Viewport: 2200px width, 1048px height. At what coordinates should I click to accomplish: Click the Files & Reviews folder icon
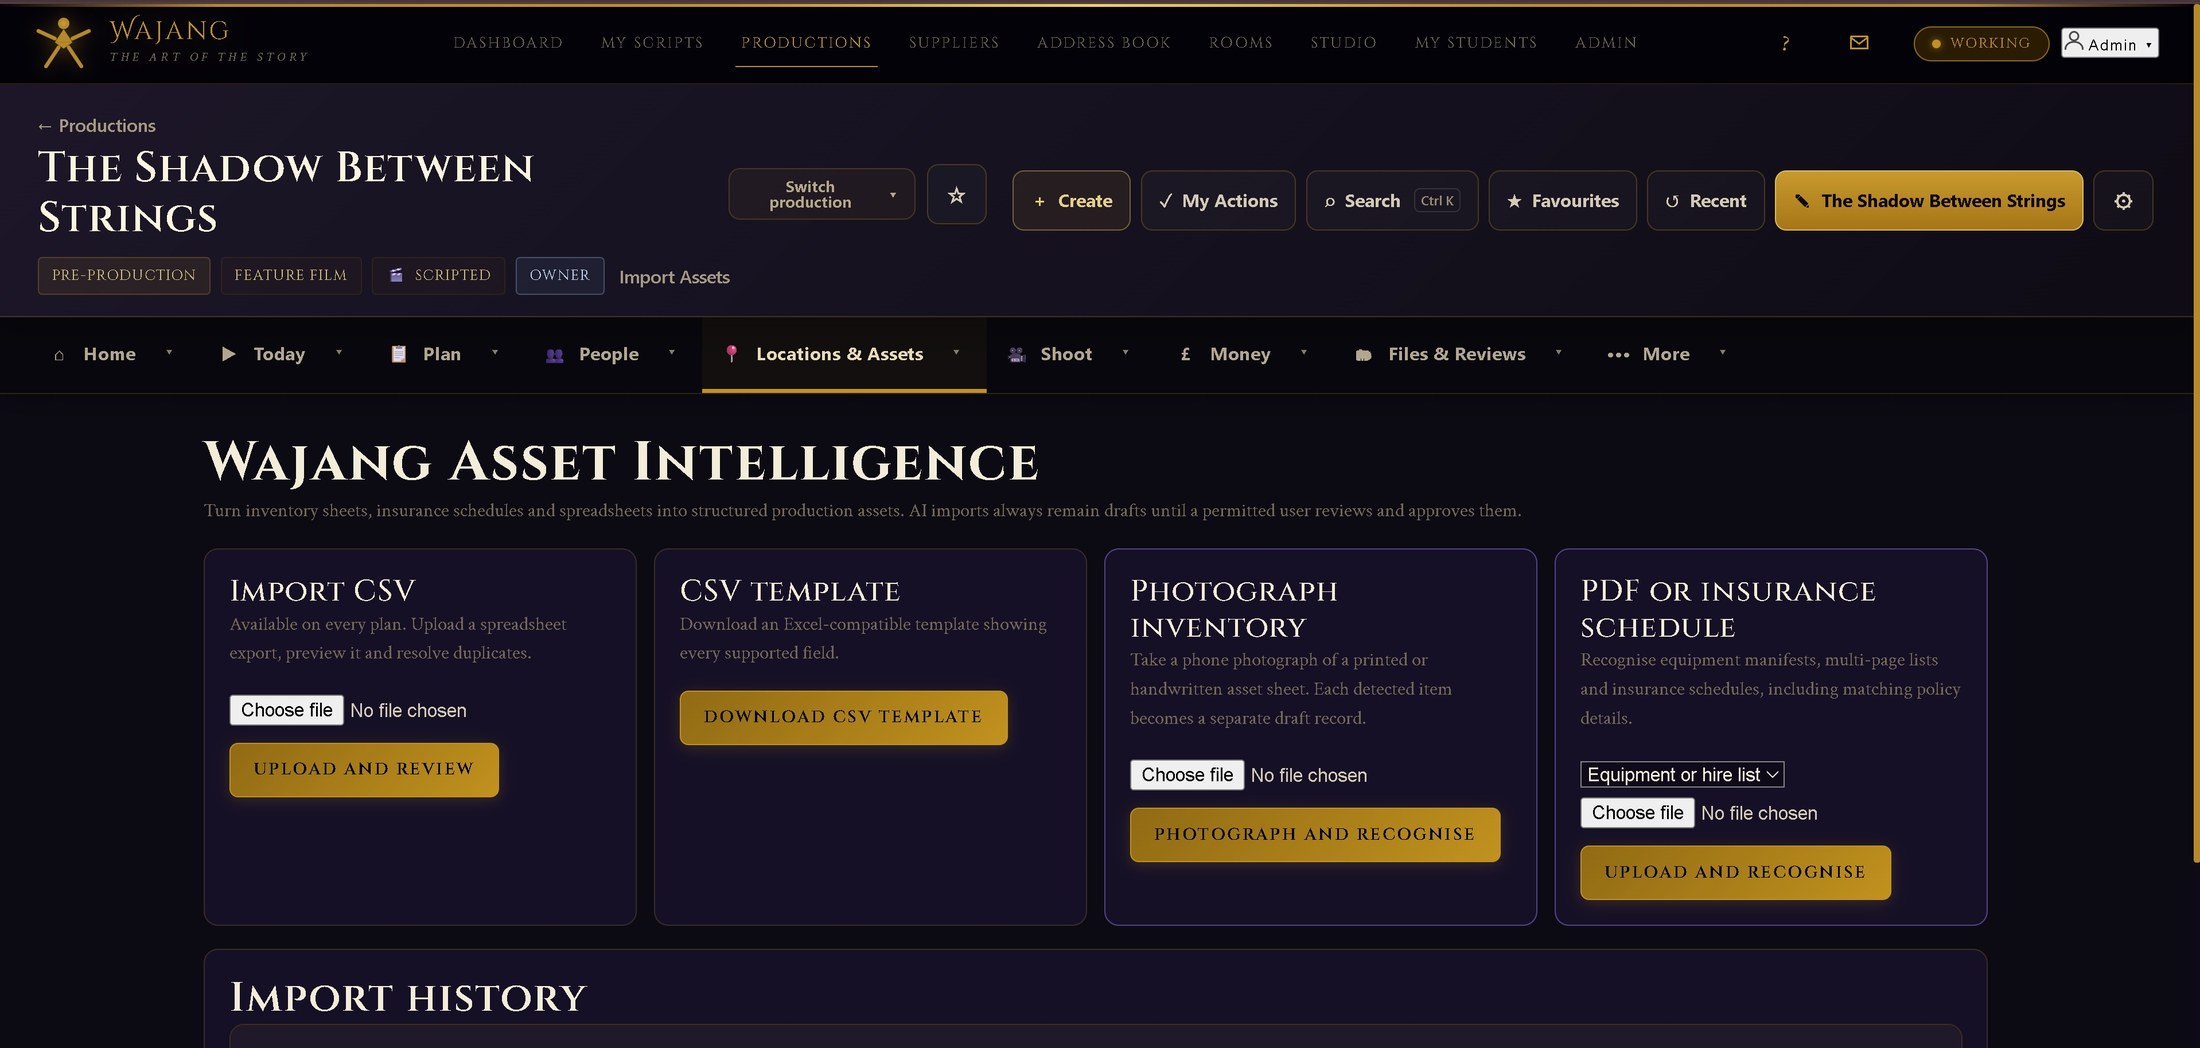pyautogui.click(x=1363, y=355)
